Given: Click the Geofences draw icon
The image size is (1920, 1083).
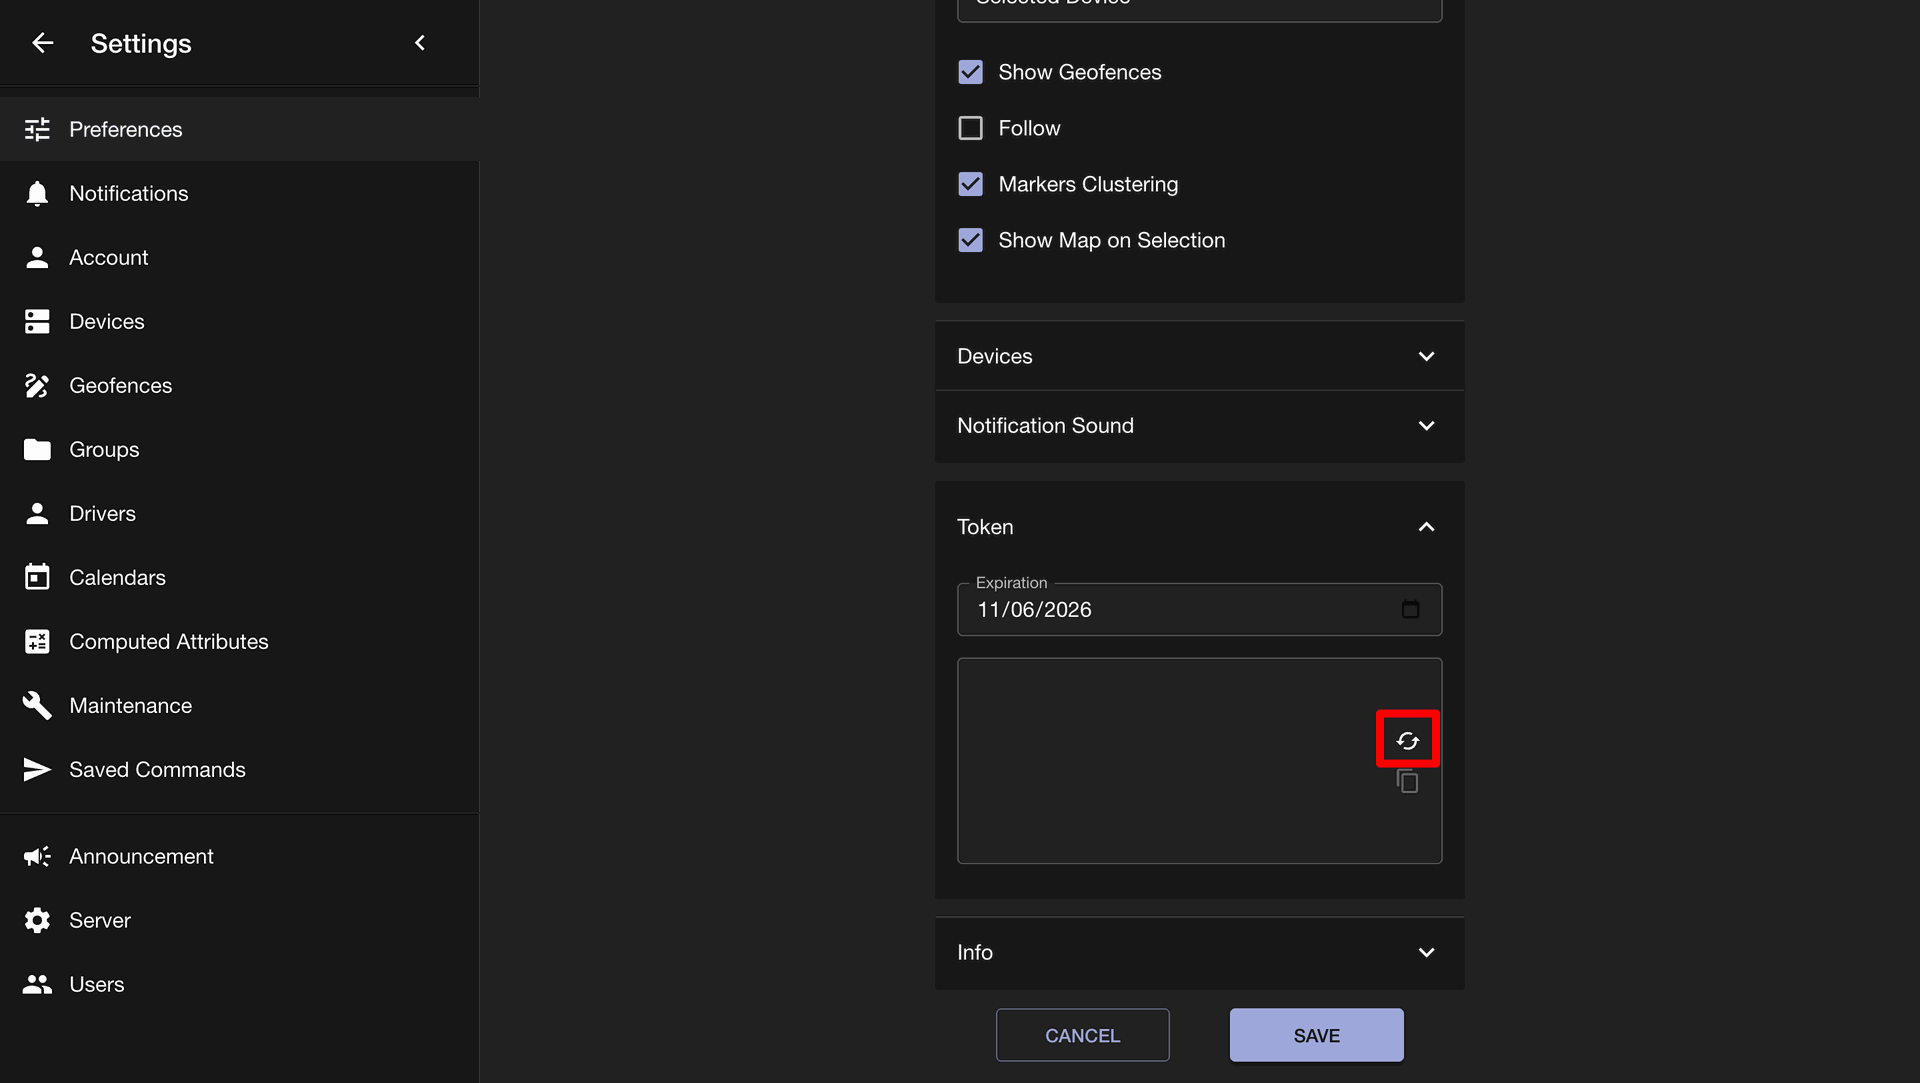Looking at the screenshot, I should point(37,385).
